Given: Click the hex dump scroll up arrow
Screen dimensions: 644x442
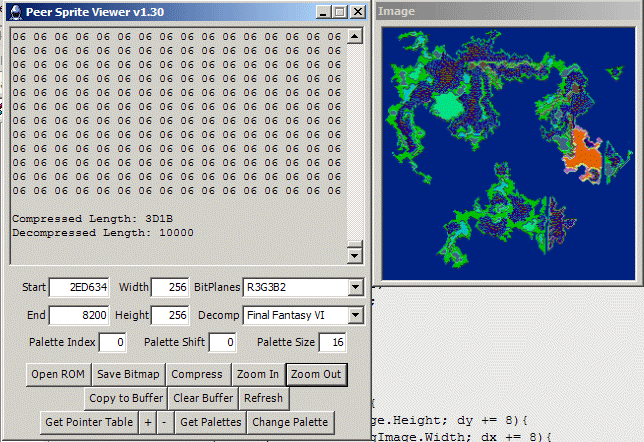Looking at the screenshot, I should click(355, 36).
